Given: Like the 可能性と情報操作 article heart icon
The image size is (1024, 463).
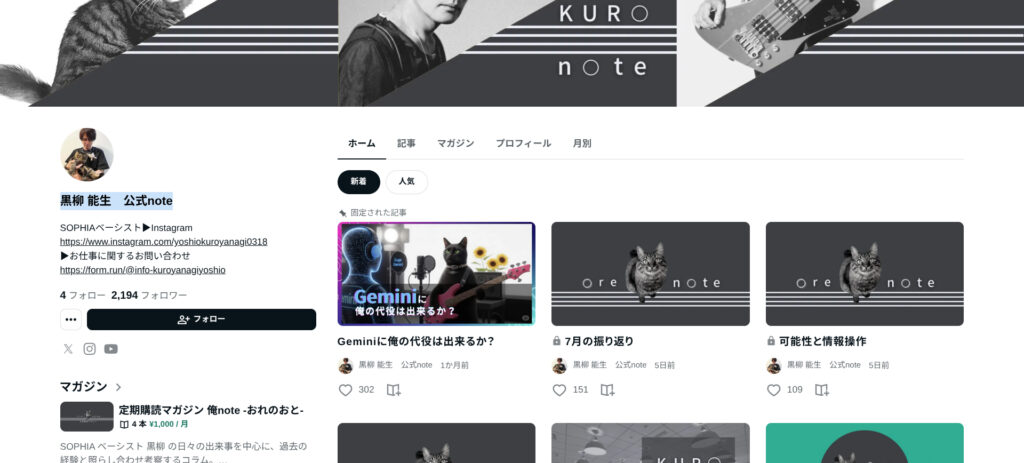Looking at the screenshot, I should click(774, 390).
